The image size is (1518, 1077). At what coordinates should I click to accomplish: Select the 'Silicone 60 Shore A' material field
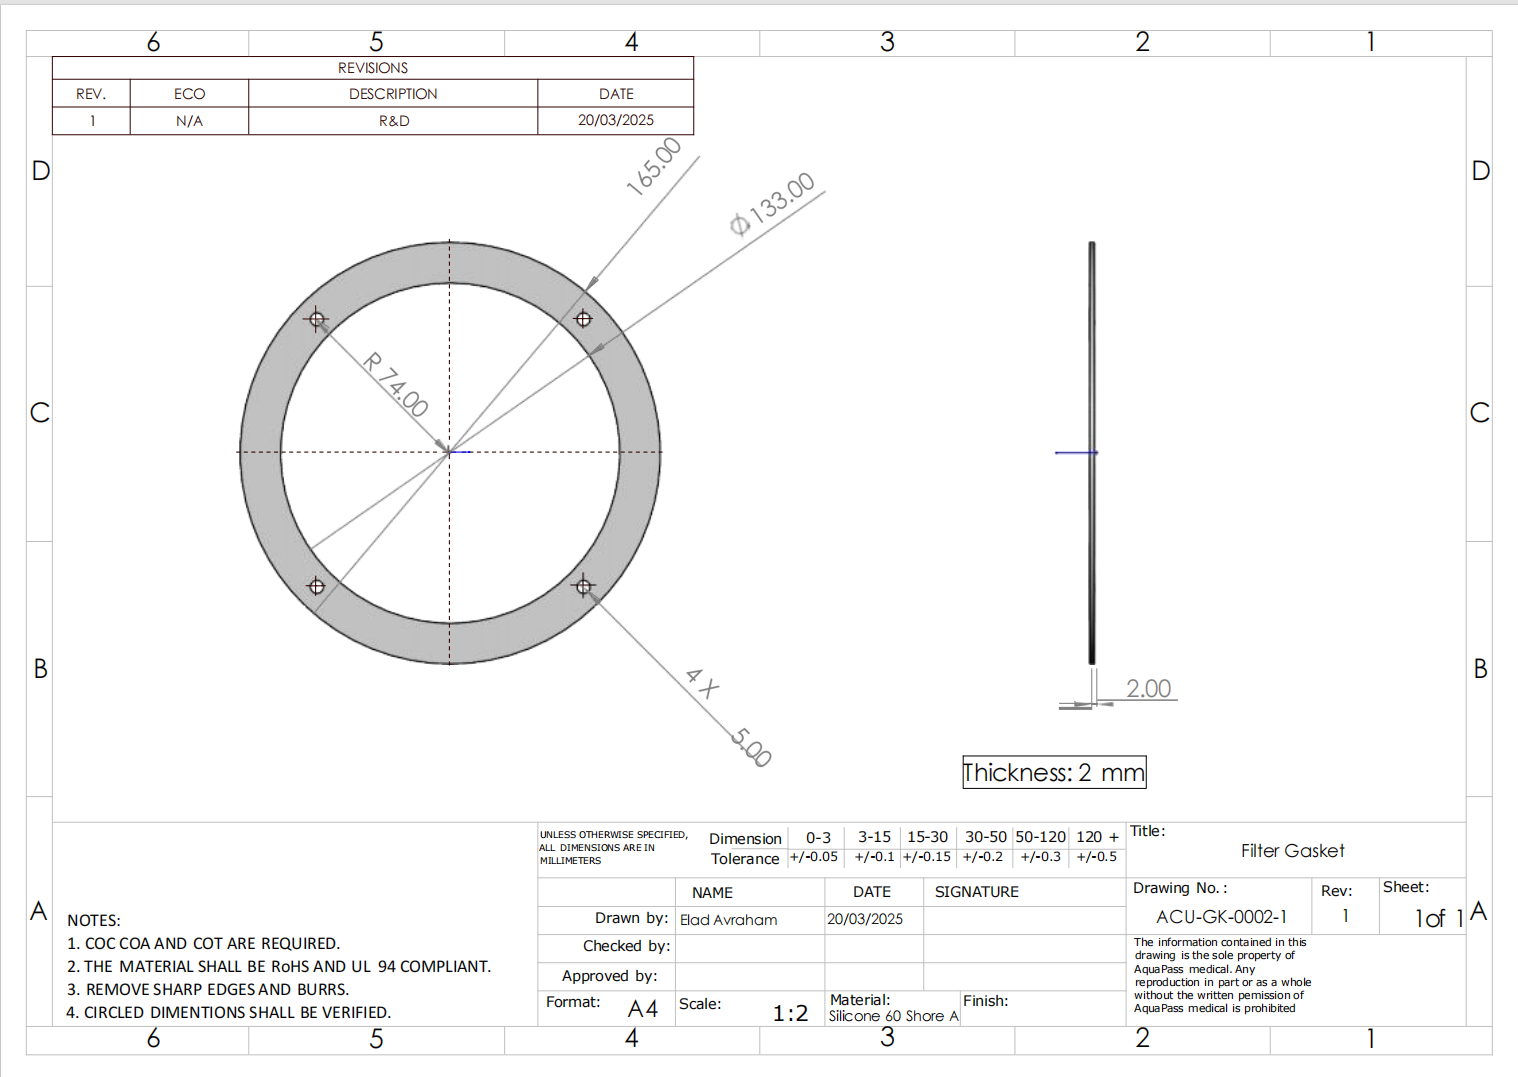(893, 1016)
